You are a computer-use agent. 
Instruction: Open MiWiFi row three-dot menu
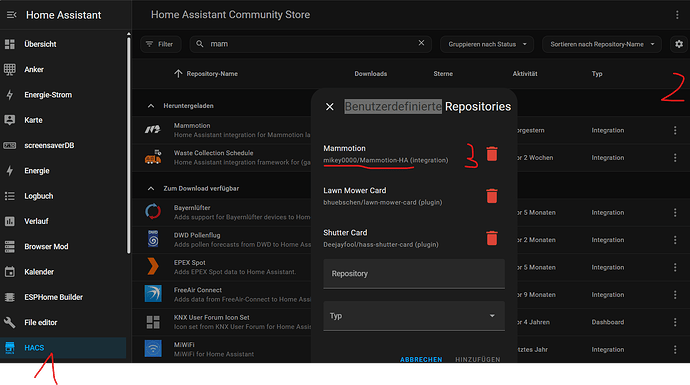pyautogui.click(x=675, y=349)
